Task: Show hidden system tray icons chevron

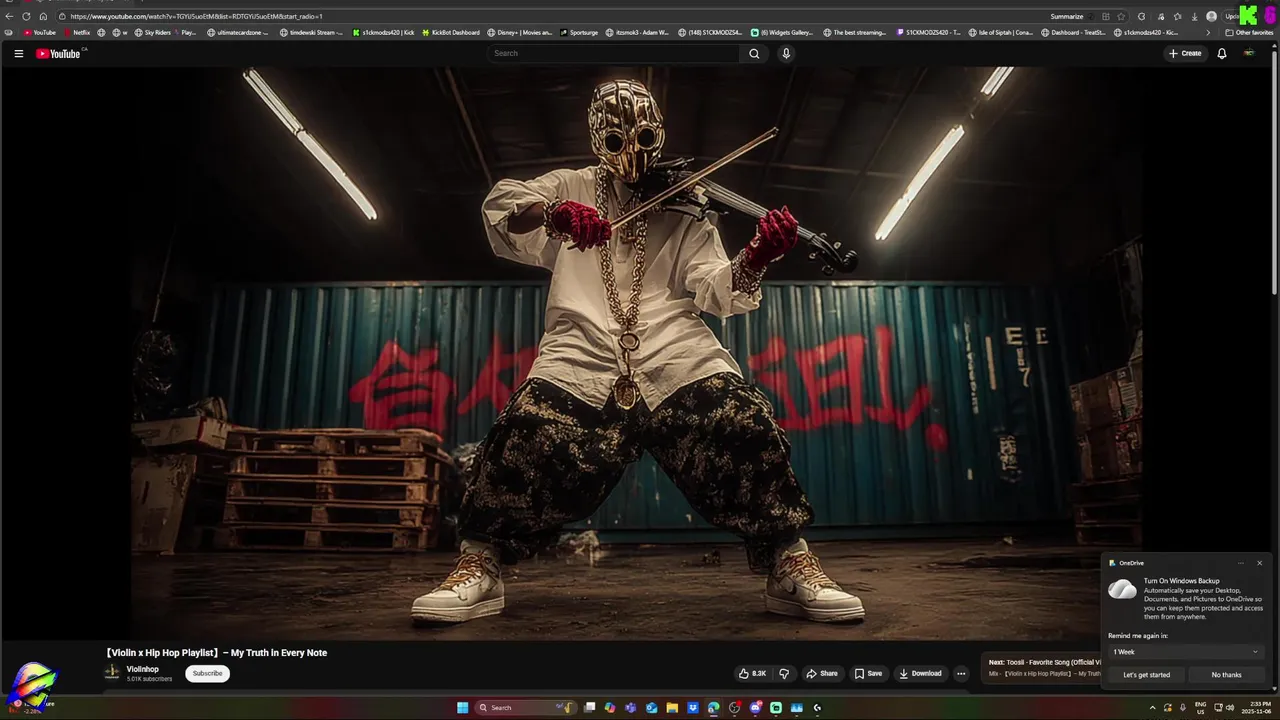Action: [1152, 707]
